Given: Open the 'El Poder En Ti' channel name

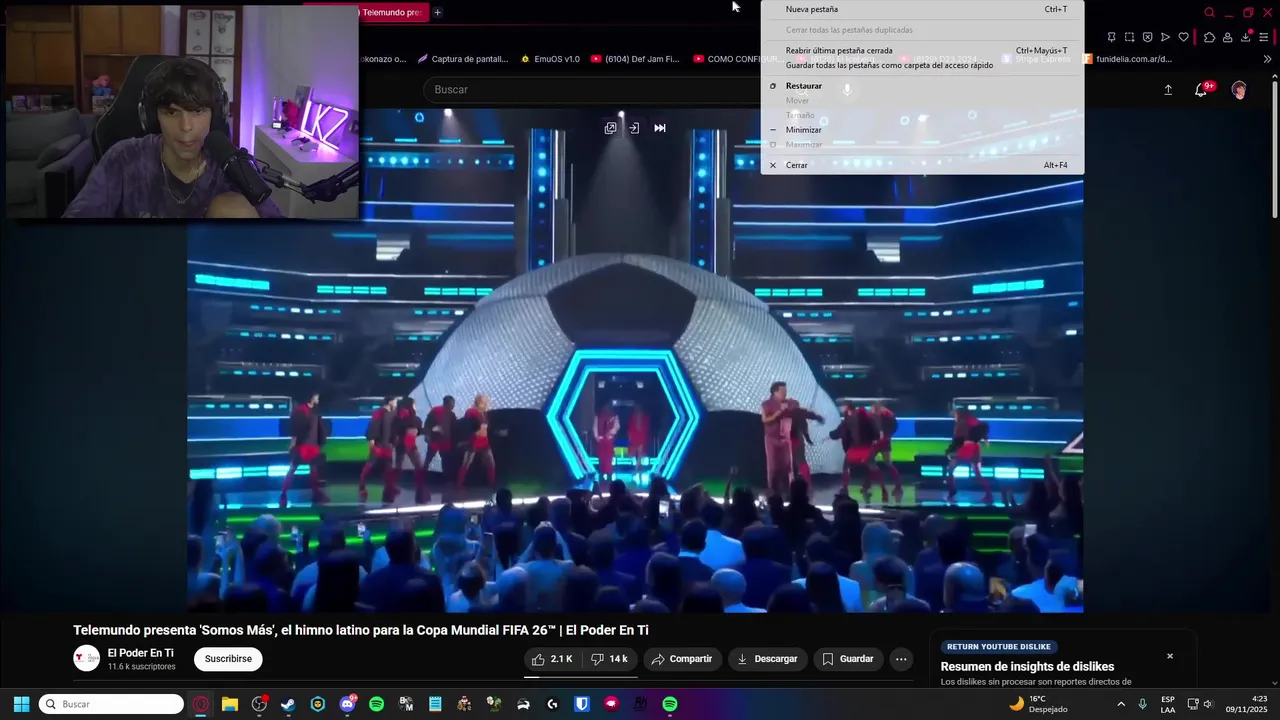Looking at the screenshot, I should coord(141,653).
